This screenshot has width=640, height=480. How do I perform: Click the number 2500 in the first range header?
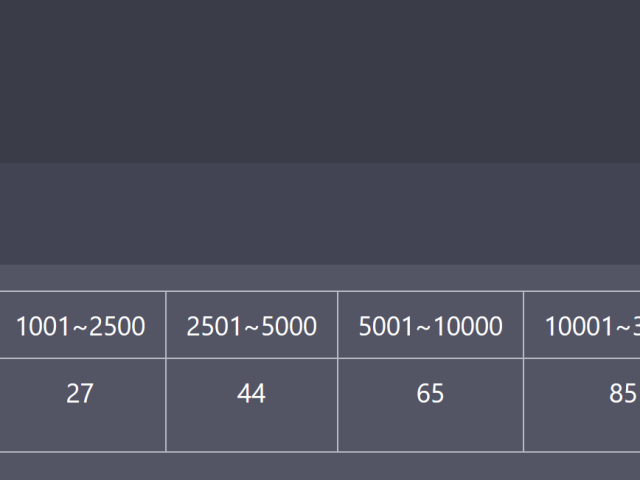click(117, 326)
